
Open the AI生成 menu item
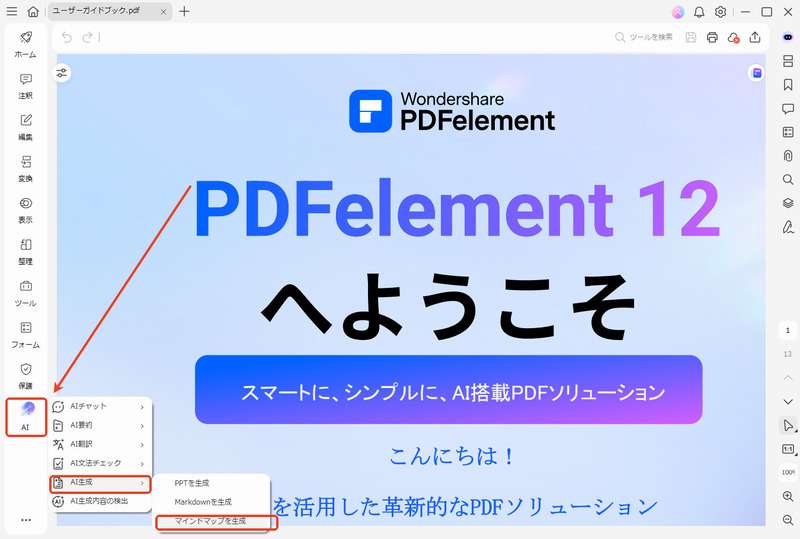pyautogui.click(x=101, y=482)
